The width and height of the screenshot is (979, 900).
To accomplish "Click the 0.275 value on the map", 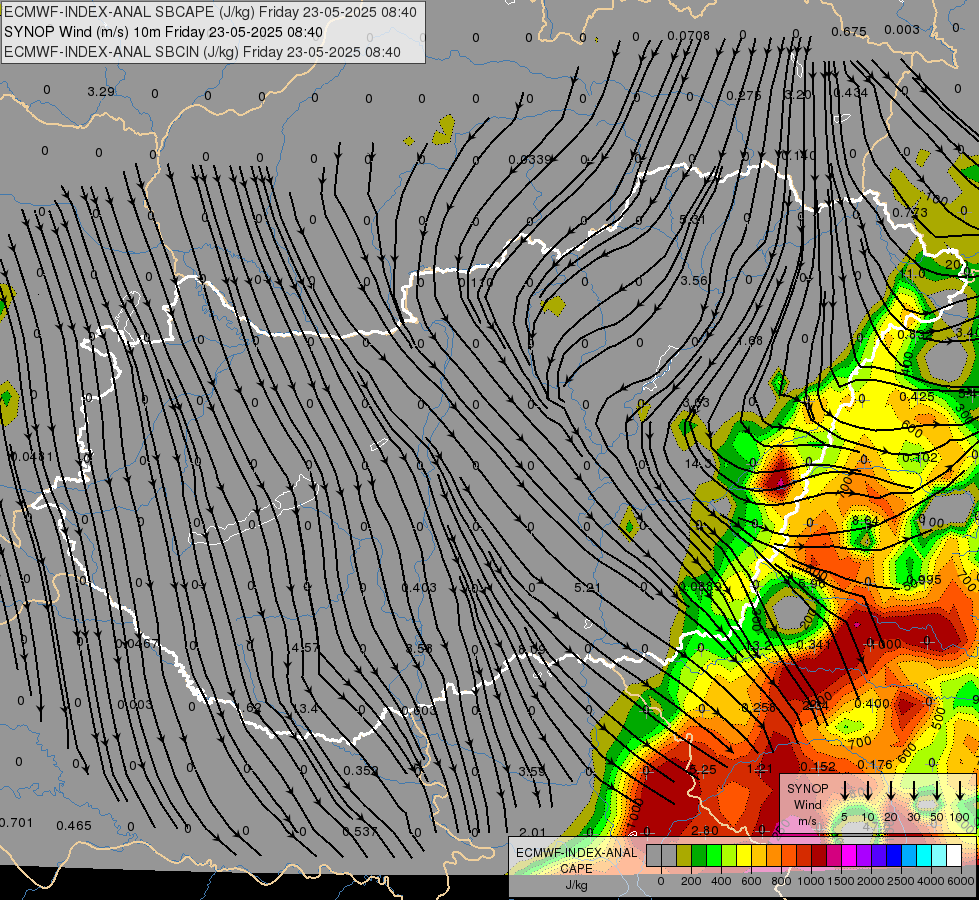I will tap(744, 96).
